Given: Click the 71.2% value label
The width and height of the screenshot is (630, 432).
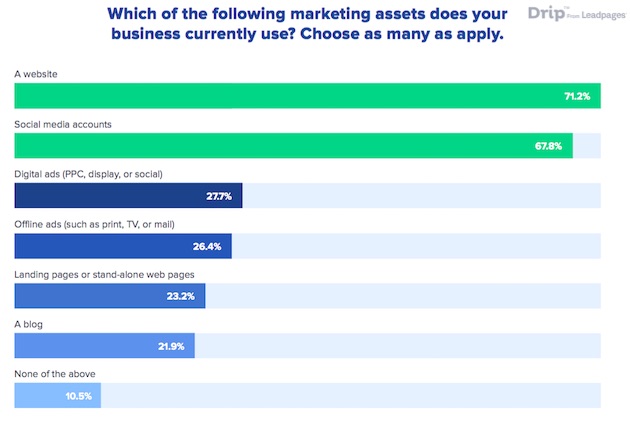Looking at the screenshot, I should [x=577, y=97].
